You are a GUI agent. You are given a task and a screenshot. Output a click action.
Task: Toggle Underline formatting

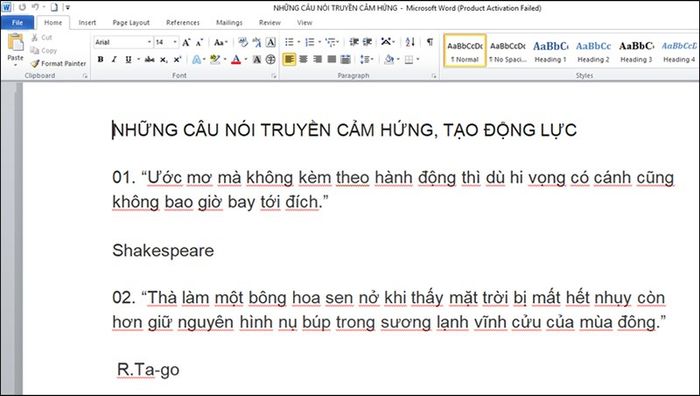pyautogui.click(x=128, y=59)
